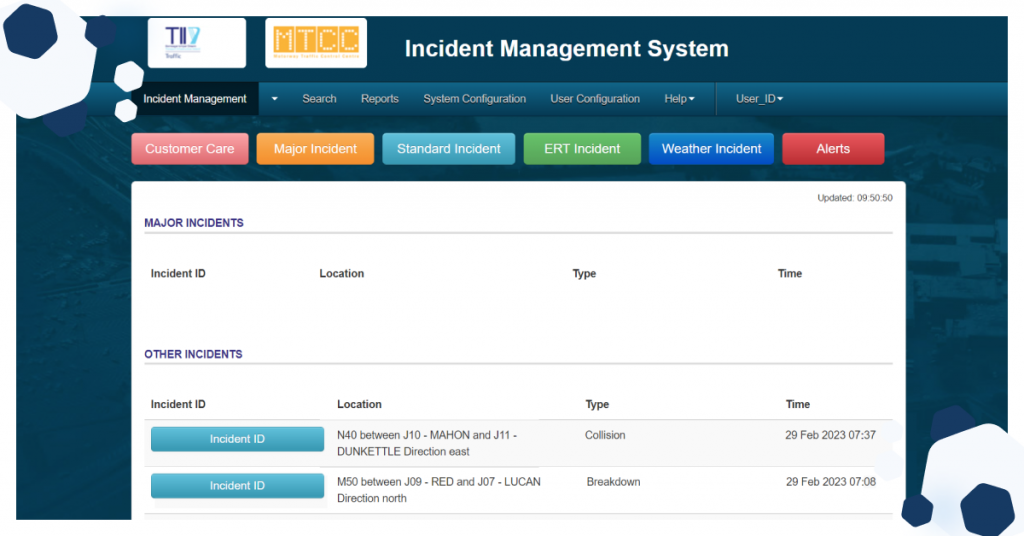Click the 29 Feb 2023 07:08 time
Image resolution: width=1024 pixels, height=536 pixels.
coord(831,482)
